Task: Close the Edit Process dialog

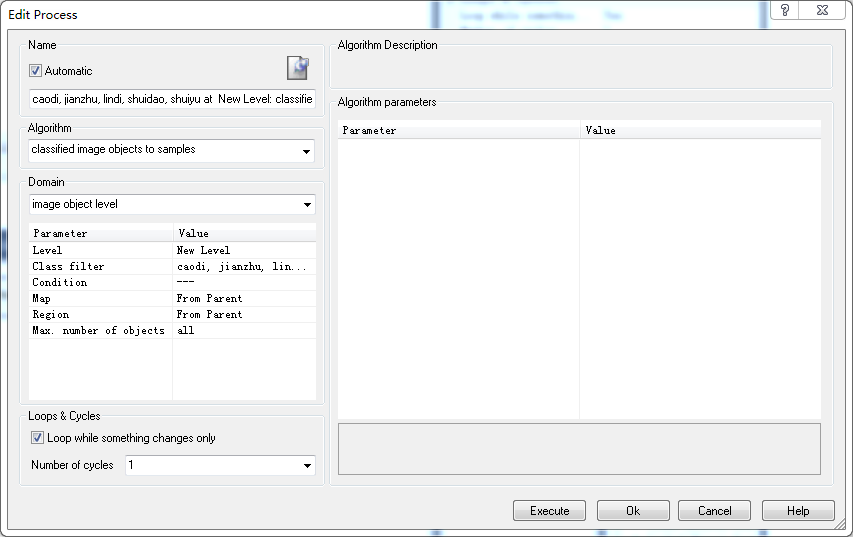Action: pyautogui.click(x=822, y=10)
